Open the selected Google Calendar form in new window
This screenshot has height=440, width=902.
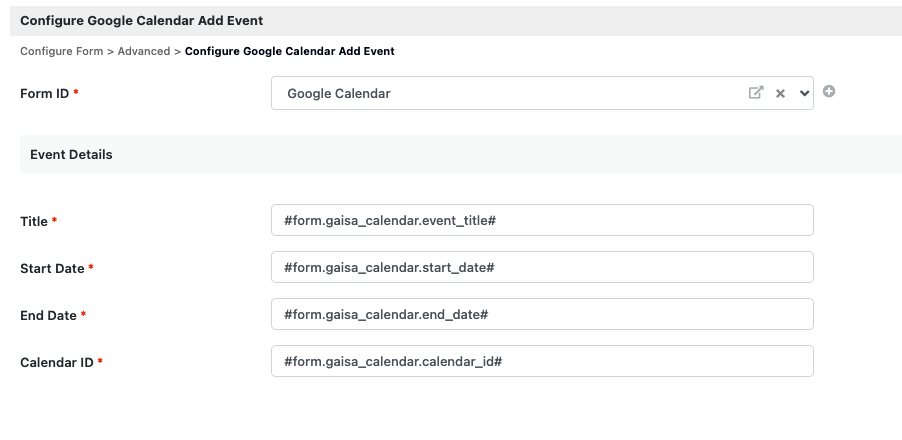coord(756,93)
